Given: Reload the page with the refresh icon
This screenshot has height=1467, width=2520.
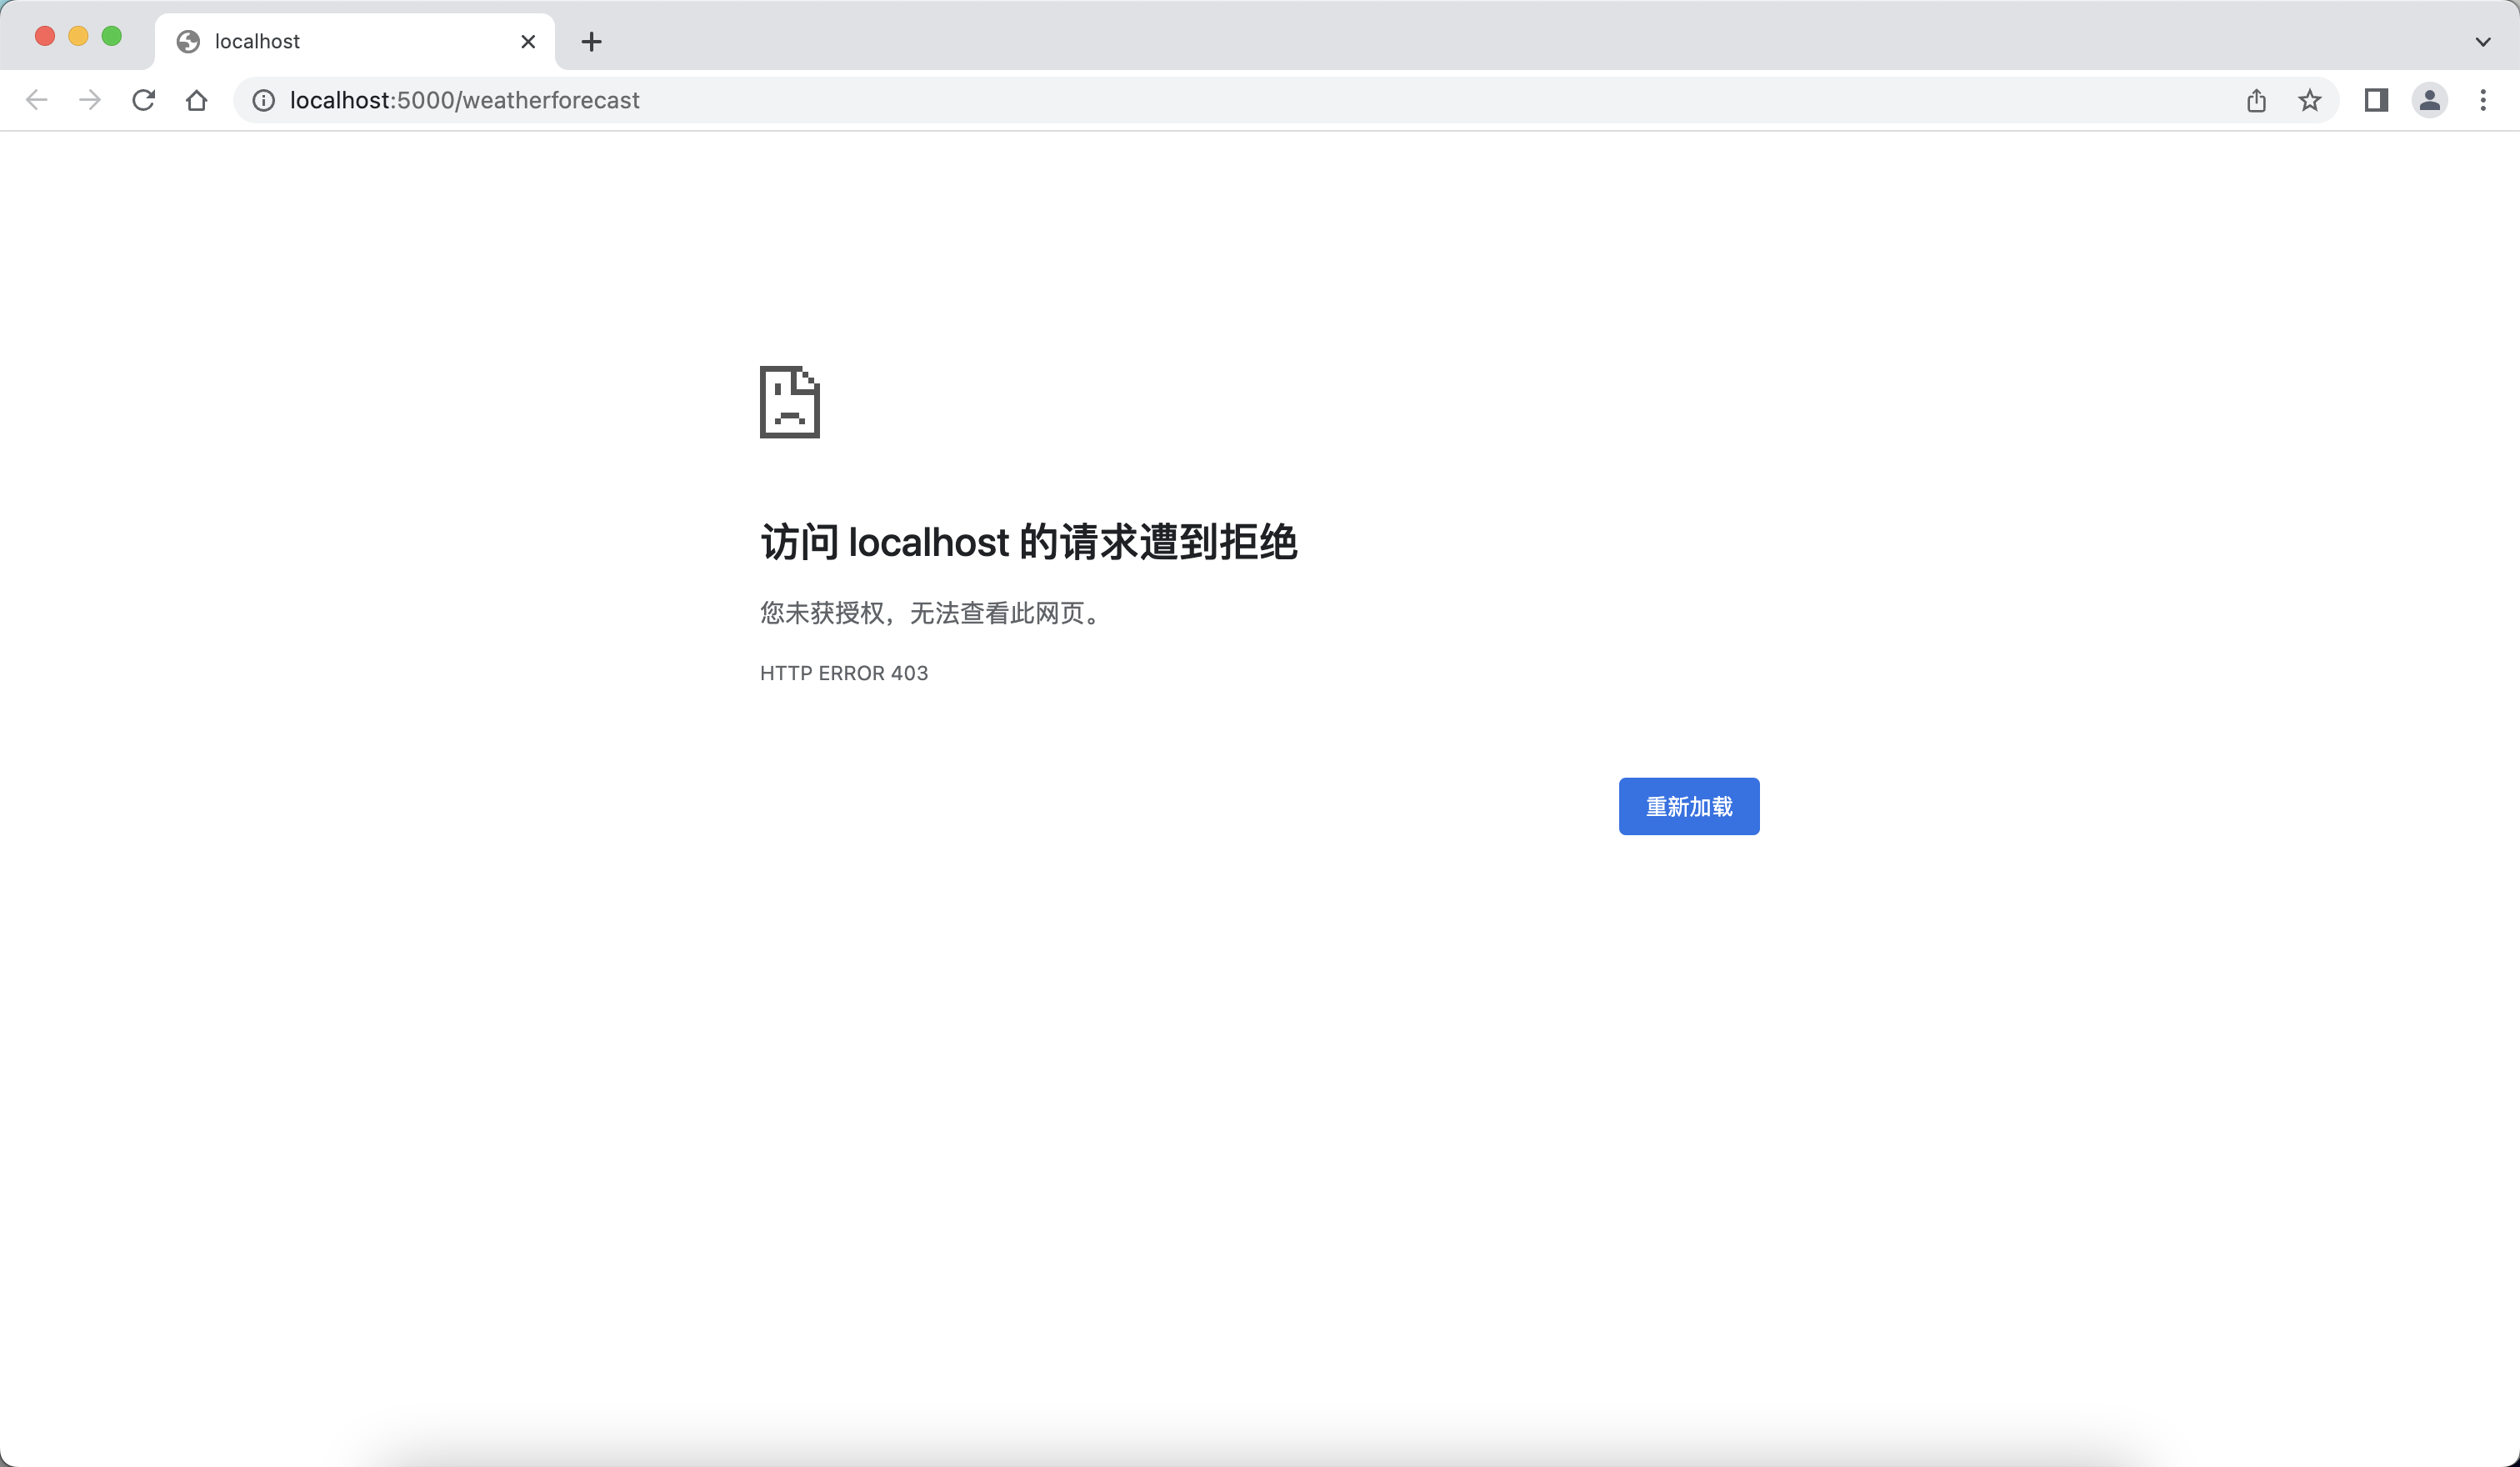Looking at the screenshot, I should click(x=144, y=100).
